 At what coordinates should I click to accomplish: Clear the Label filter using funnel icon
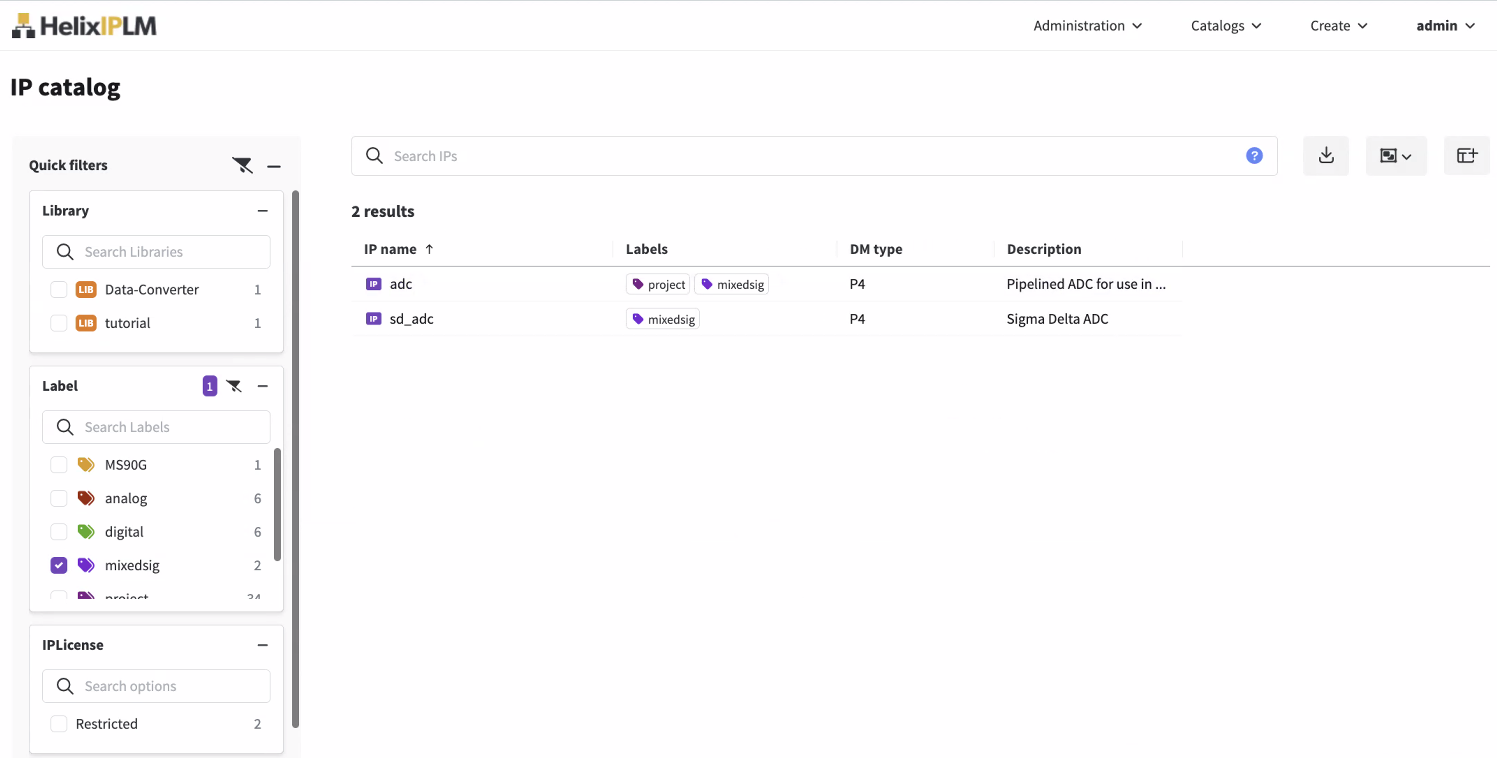[x=235, y=386]
